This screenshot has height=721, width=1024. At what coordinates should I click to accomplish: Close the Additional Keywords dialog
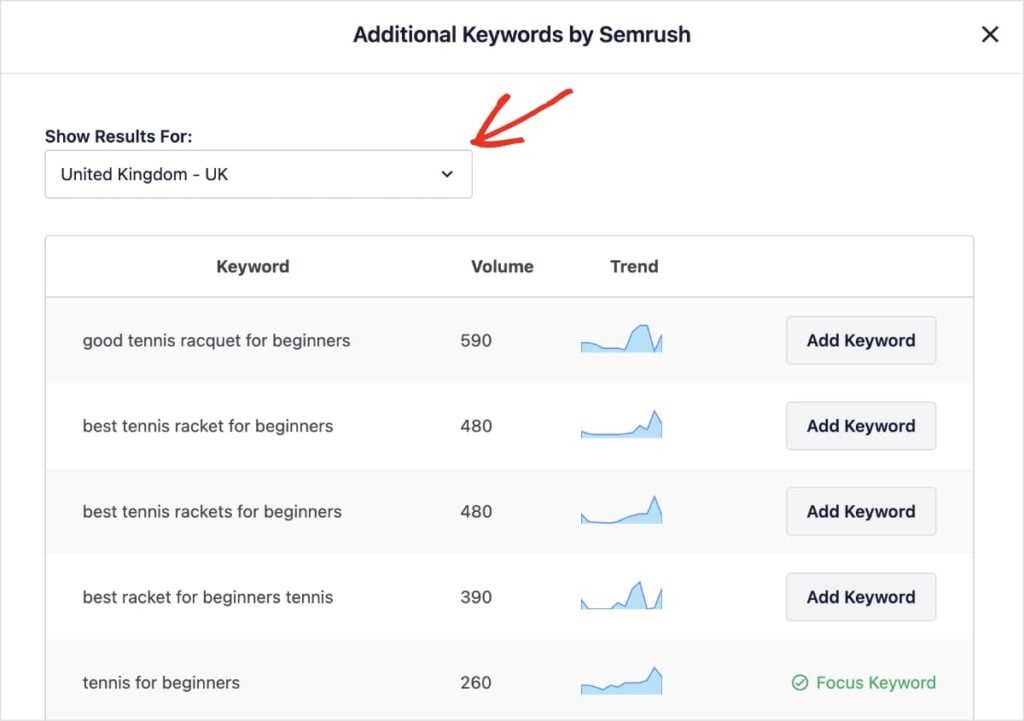[x=990, y=34]
